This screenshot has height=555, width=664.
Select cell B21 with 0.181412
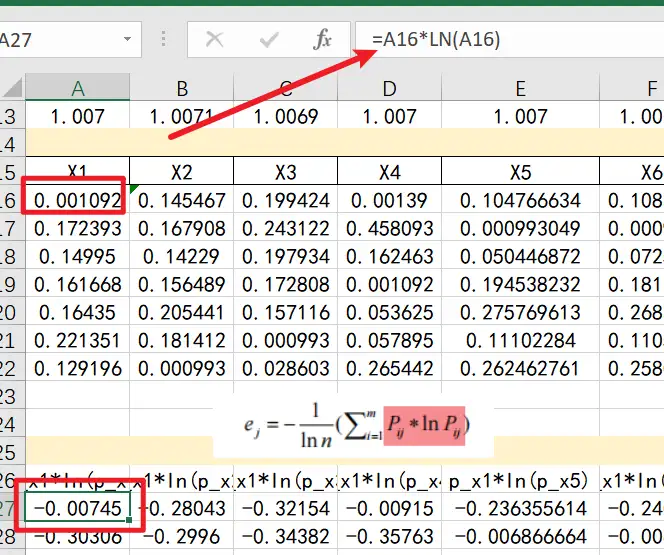[182, 340]
